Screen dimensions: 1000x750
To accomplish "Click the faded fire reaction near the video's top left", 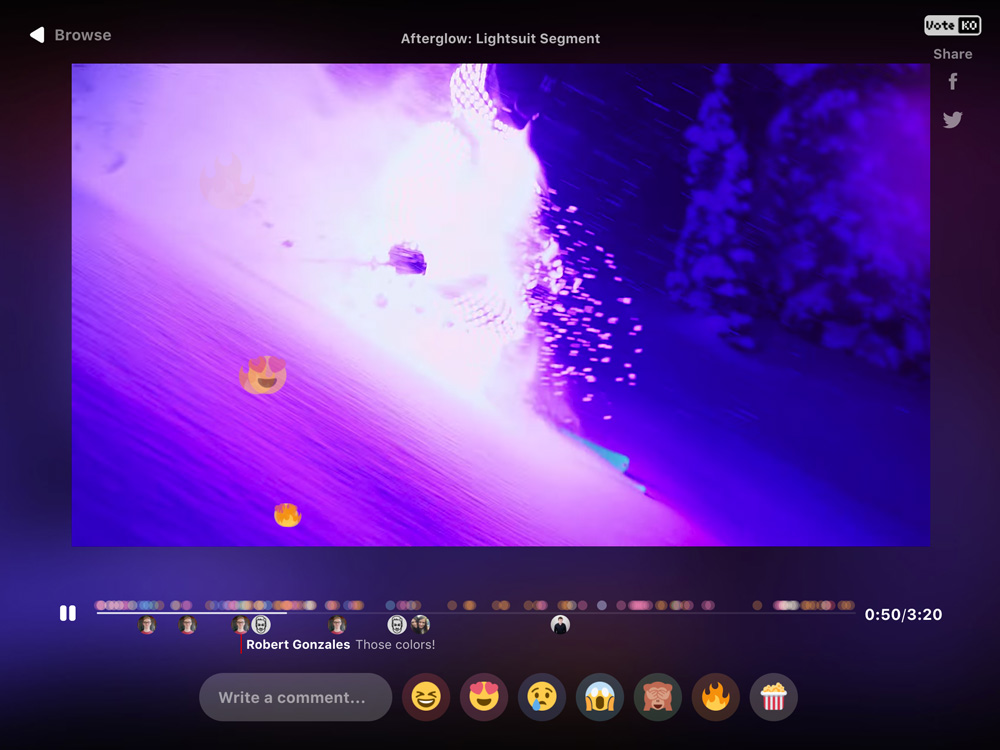I will pos(228,182).
